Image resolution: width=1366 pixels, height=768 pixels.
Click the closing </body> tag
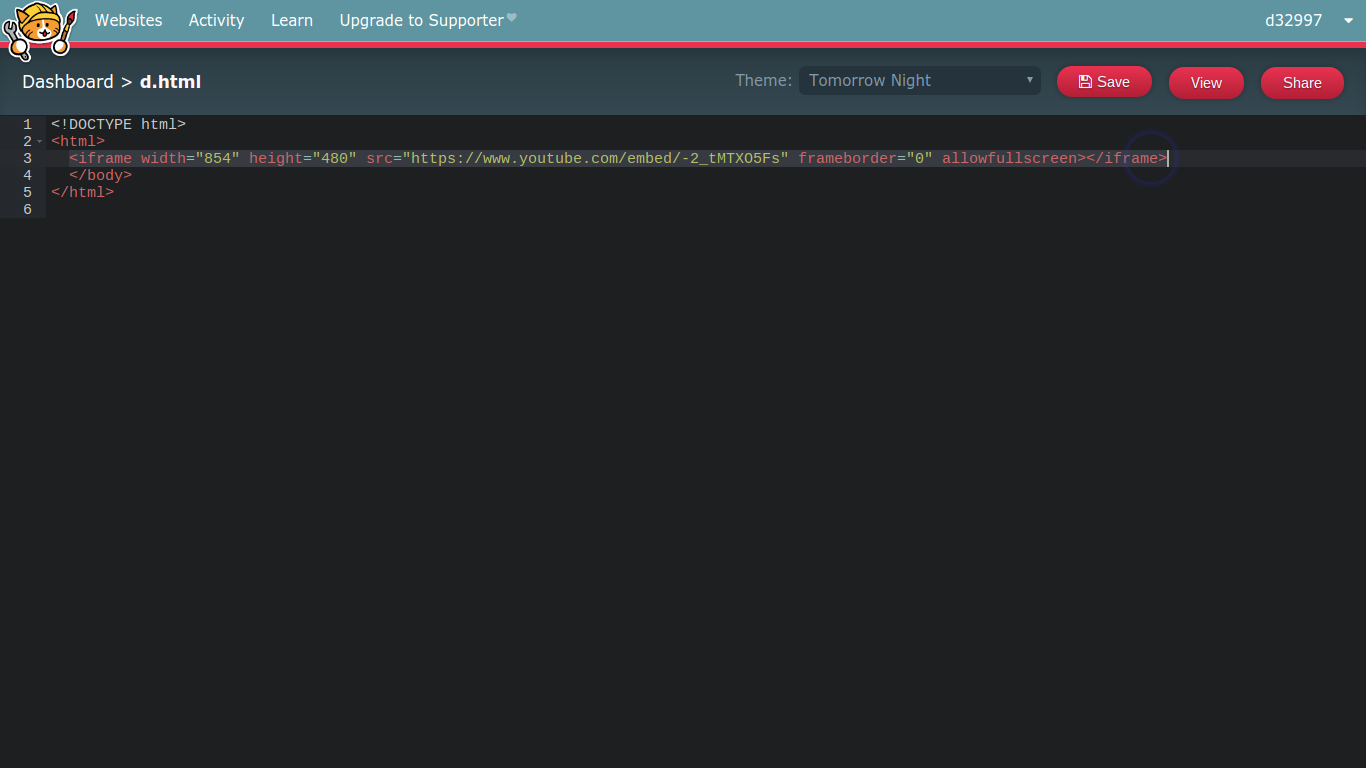point(100,176)
